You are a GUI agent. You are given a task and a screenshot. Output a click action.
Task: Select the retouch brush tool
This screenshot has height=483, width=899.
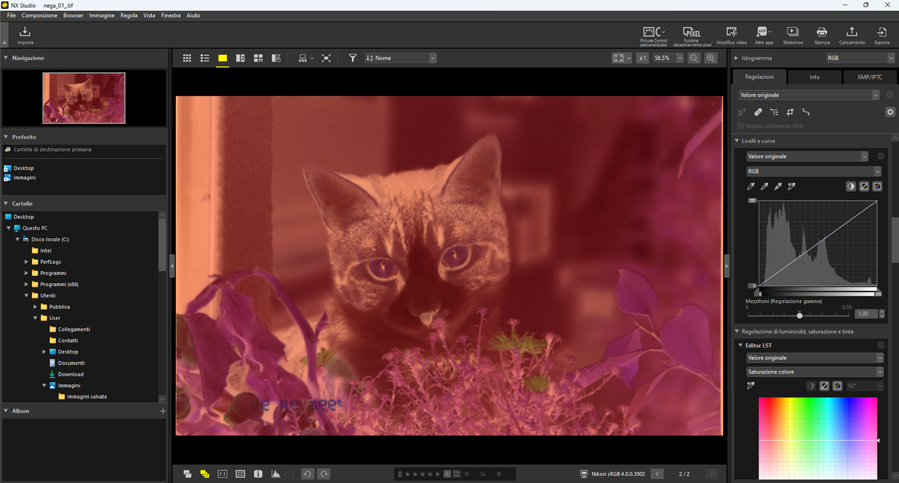click(x=758, y=112)
